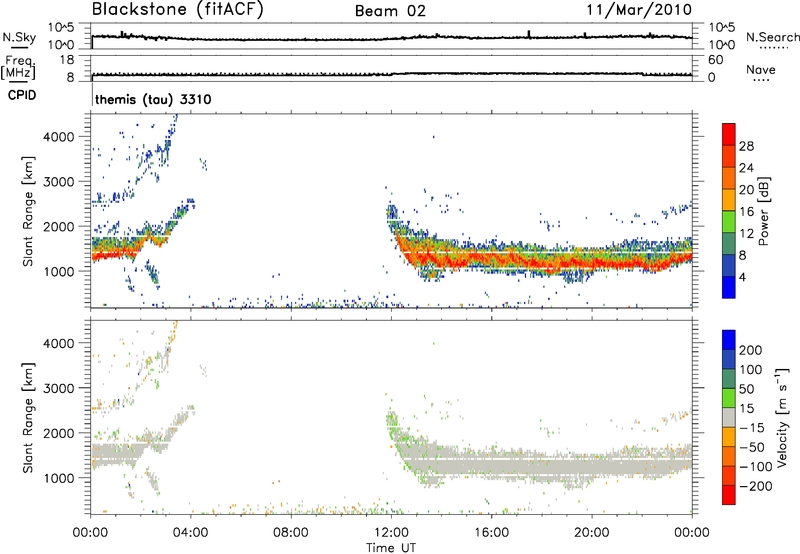Screen dimensions: 800x554
Task: Click the green 12–16 dB colorbar segment
Action: pyautogui.click(x=729, y=222)
